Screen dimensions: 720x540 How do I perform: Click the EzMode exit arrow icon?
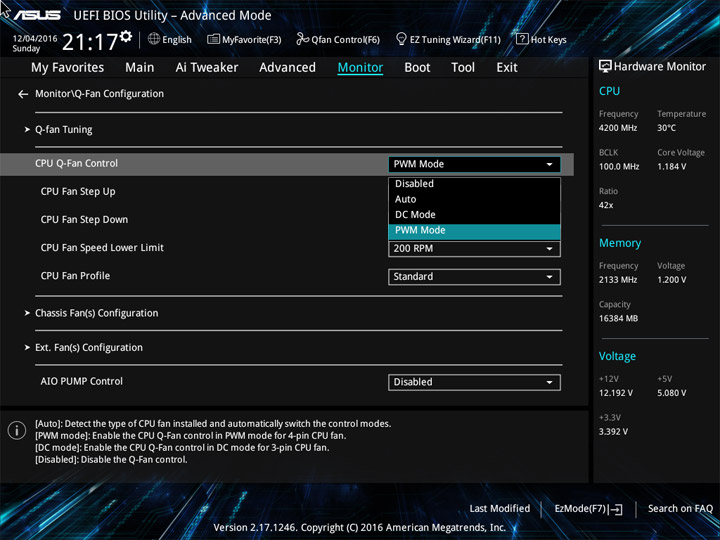(616, 509)
